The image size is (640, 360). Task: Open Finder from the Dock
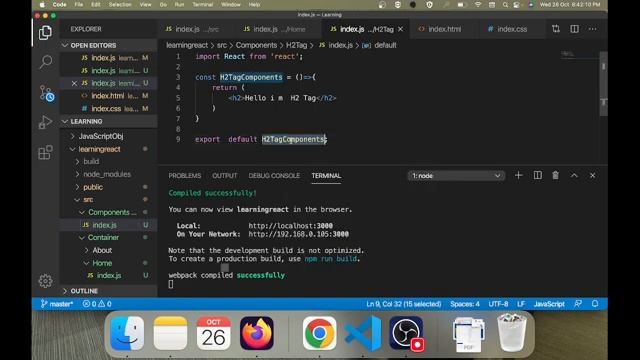[127, 333]
